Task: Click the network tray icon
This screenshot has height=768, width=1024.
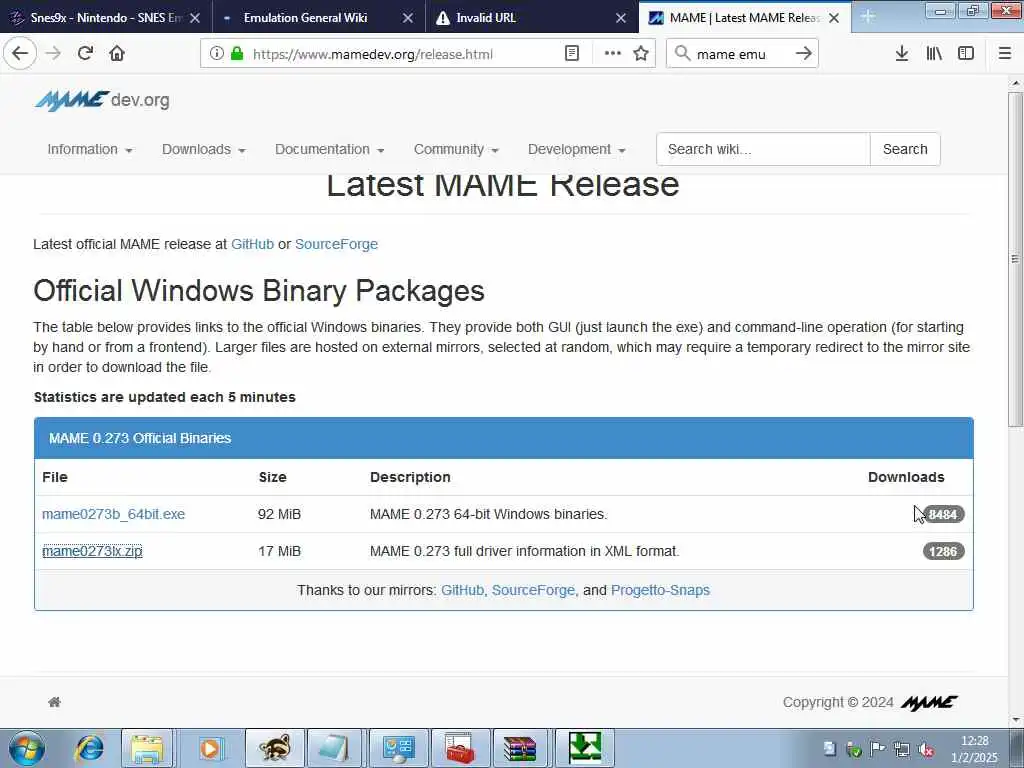Action: [901, 749]
